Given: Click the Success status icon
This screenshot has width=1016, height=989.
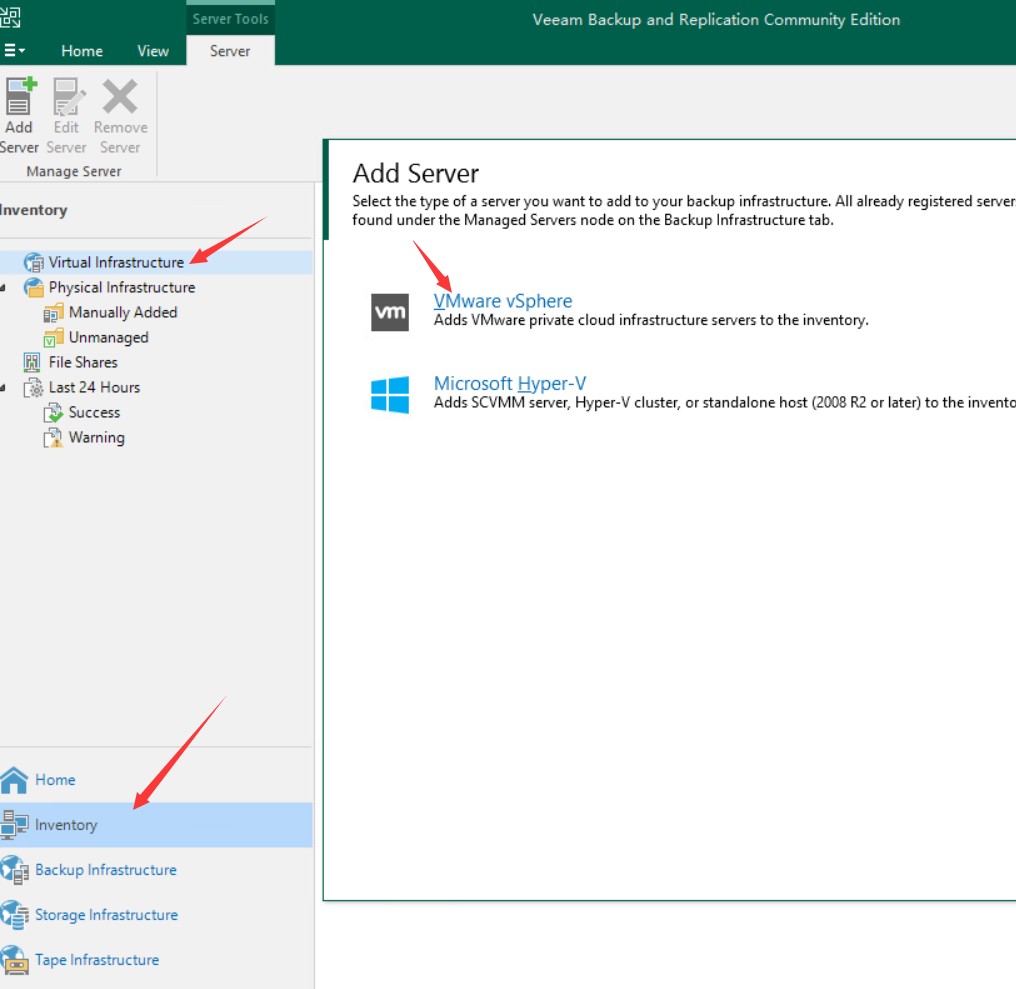Looking at the screenshot, I should (53, 413).
